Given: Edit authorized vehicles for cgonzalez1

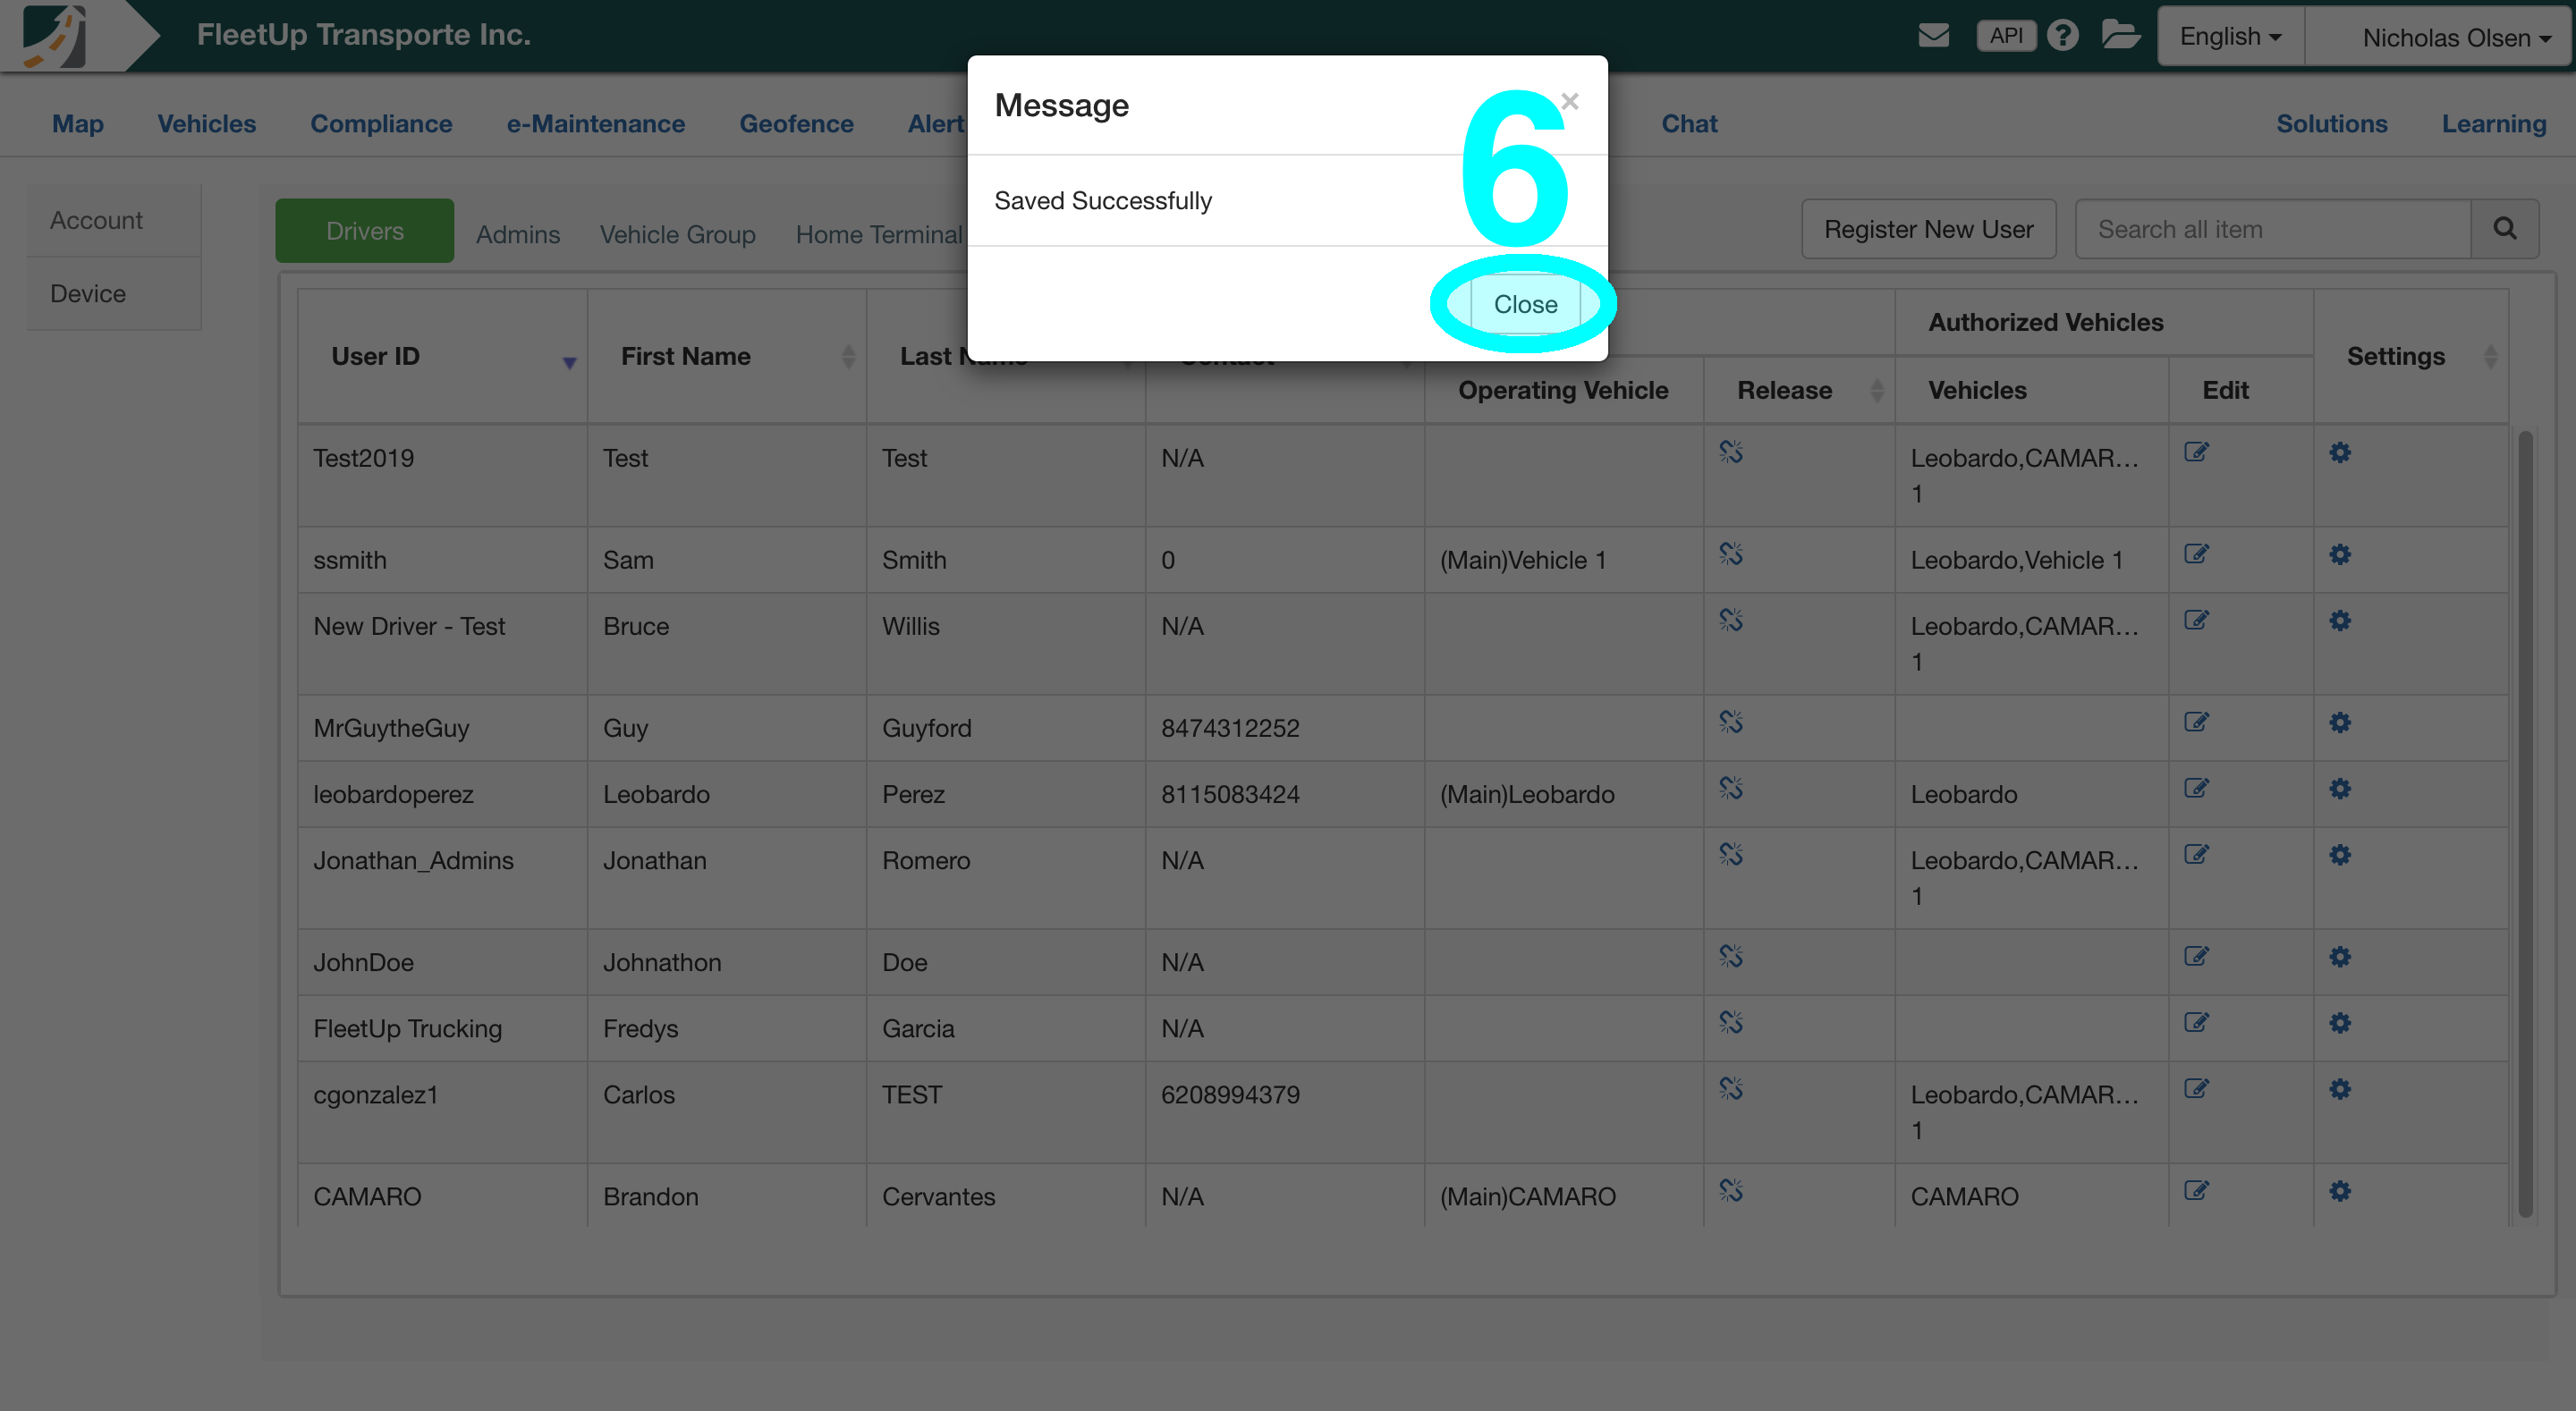Looking at the screenshot, I should (x=2196, y=1088).
